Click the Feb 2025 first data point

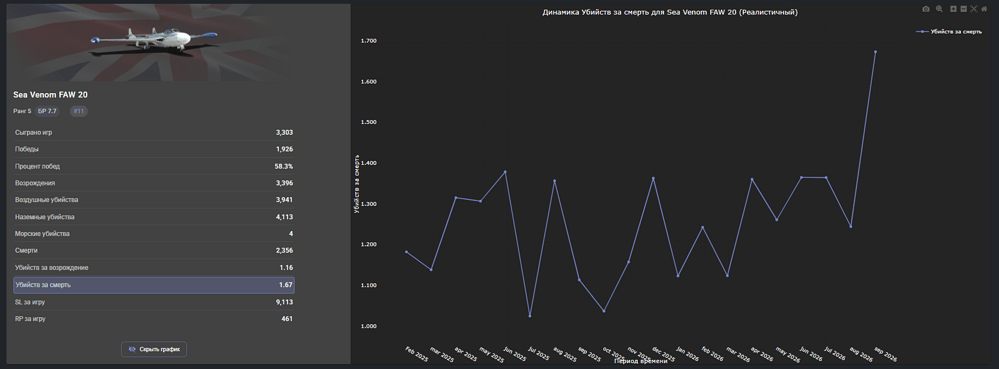pos(406,252)
